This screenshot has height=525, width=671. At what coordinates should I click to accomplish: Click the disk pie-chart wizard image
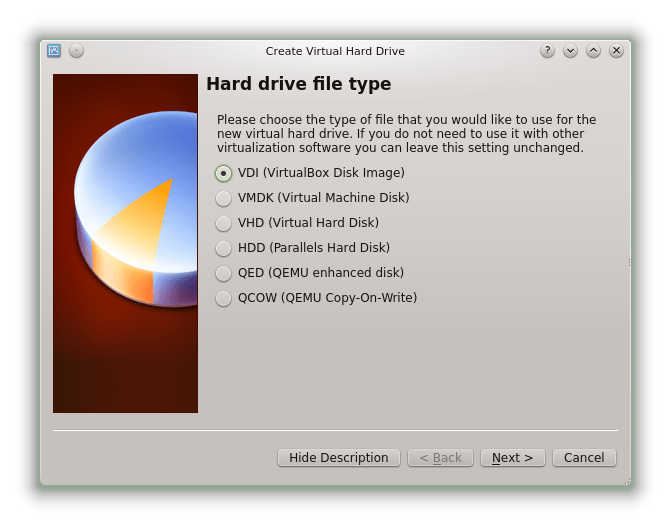click(125, 243)
